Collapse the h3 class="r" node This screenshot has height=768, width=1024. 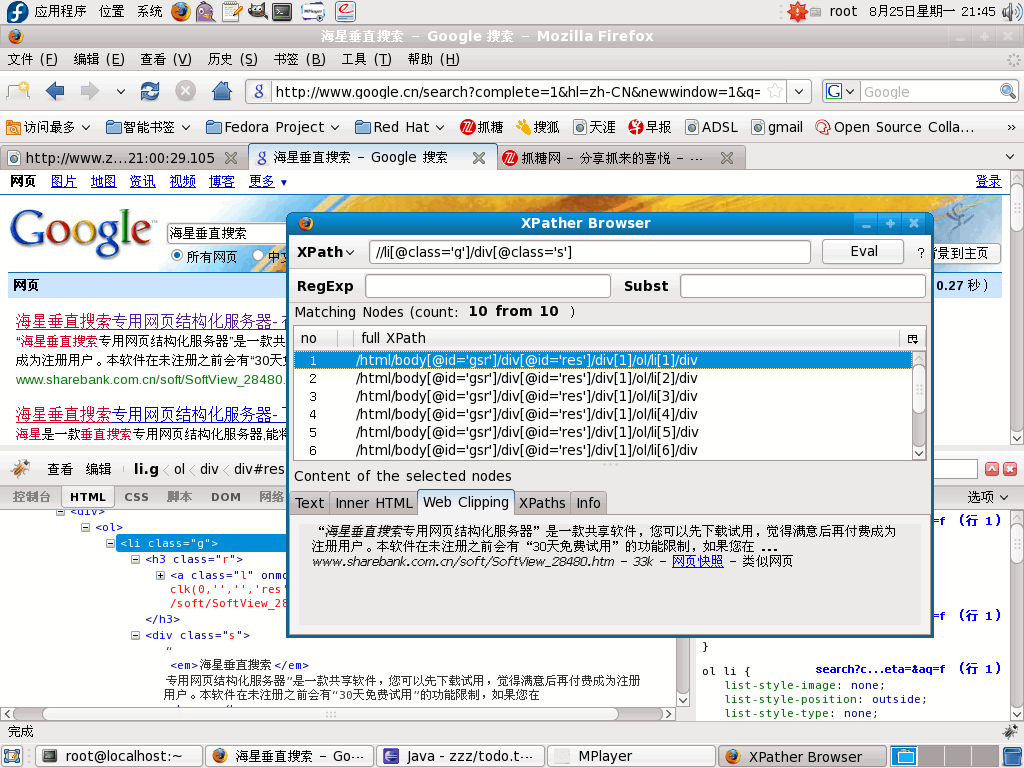[135, 560]
